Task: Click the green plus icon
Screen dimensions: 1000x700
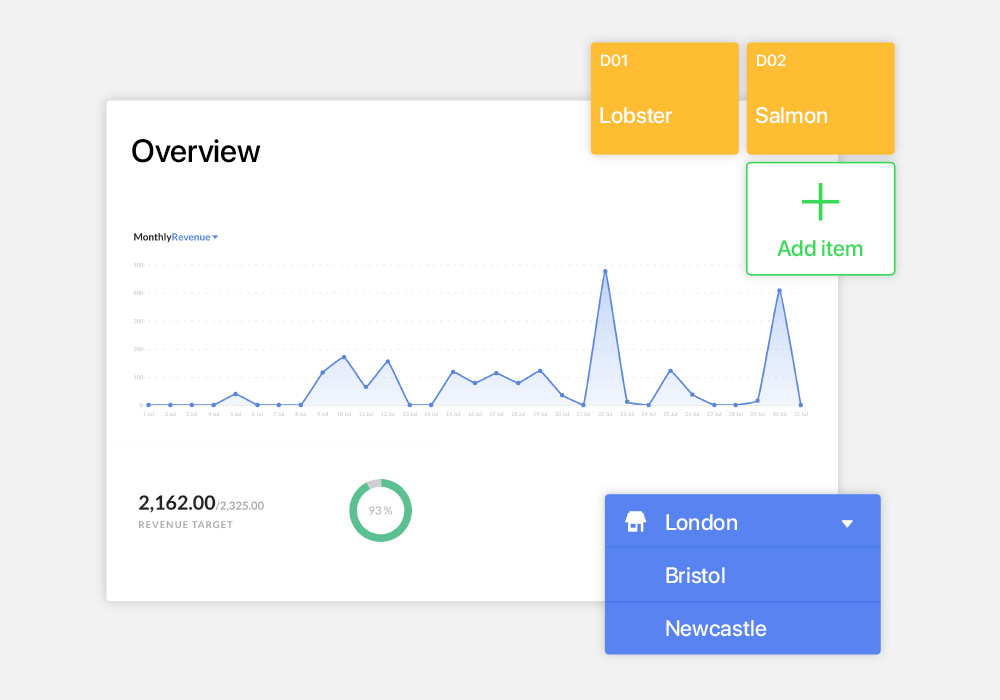Action: click(820, 202)
